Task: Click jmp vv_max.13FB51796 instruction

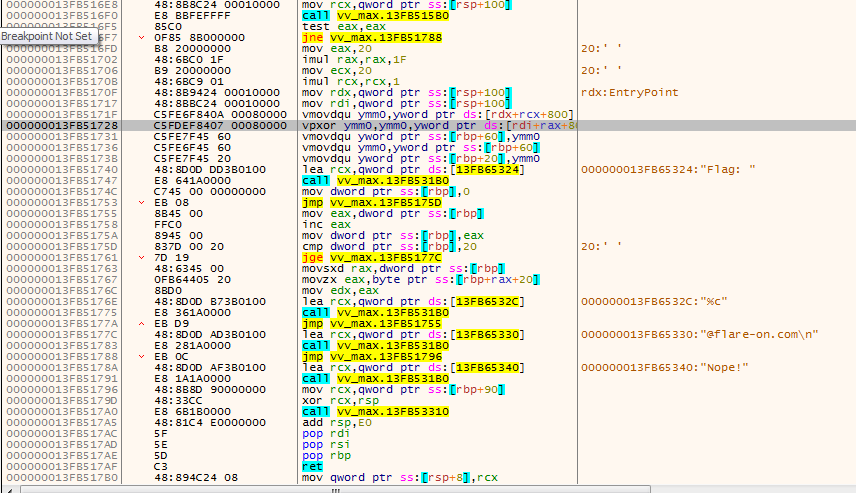Action: coord(372,357)
